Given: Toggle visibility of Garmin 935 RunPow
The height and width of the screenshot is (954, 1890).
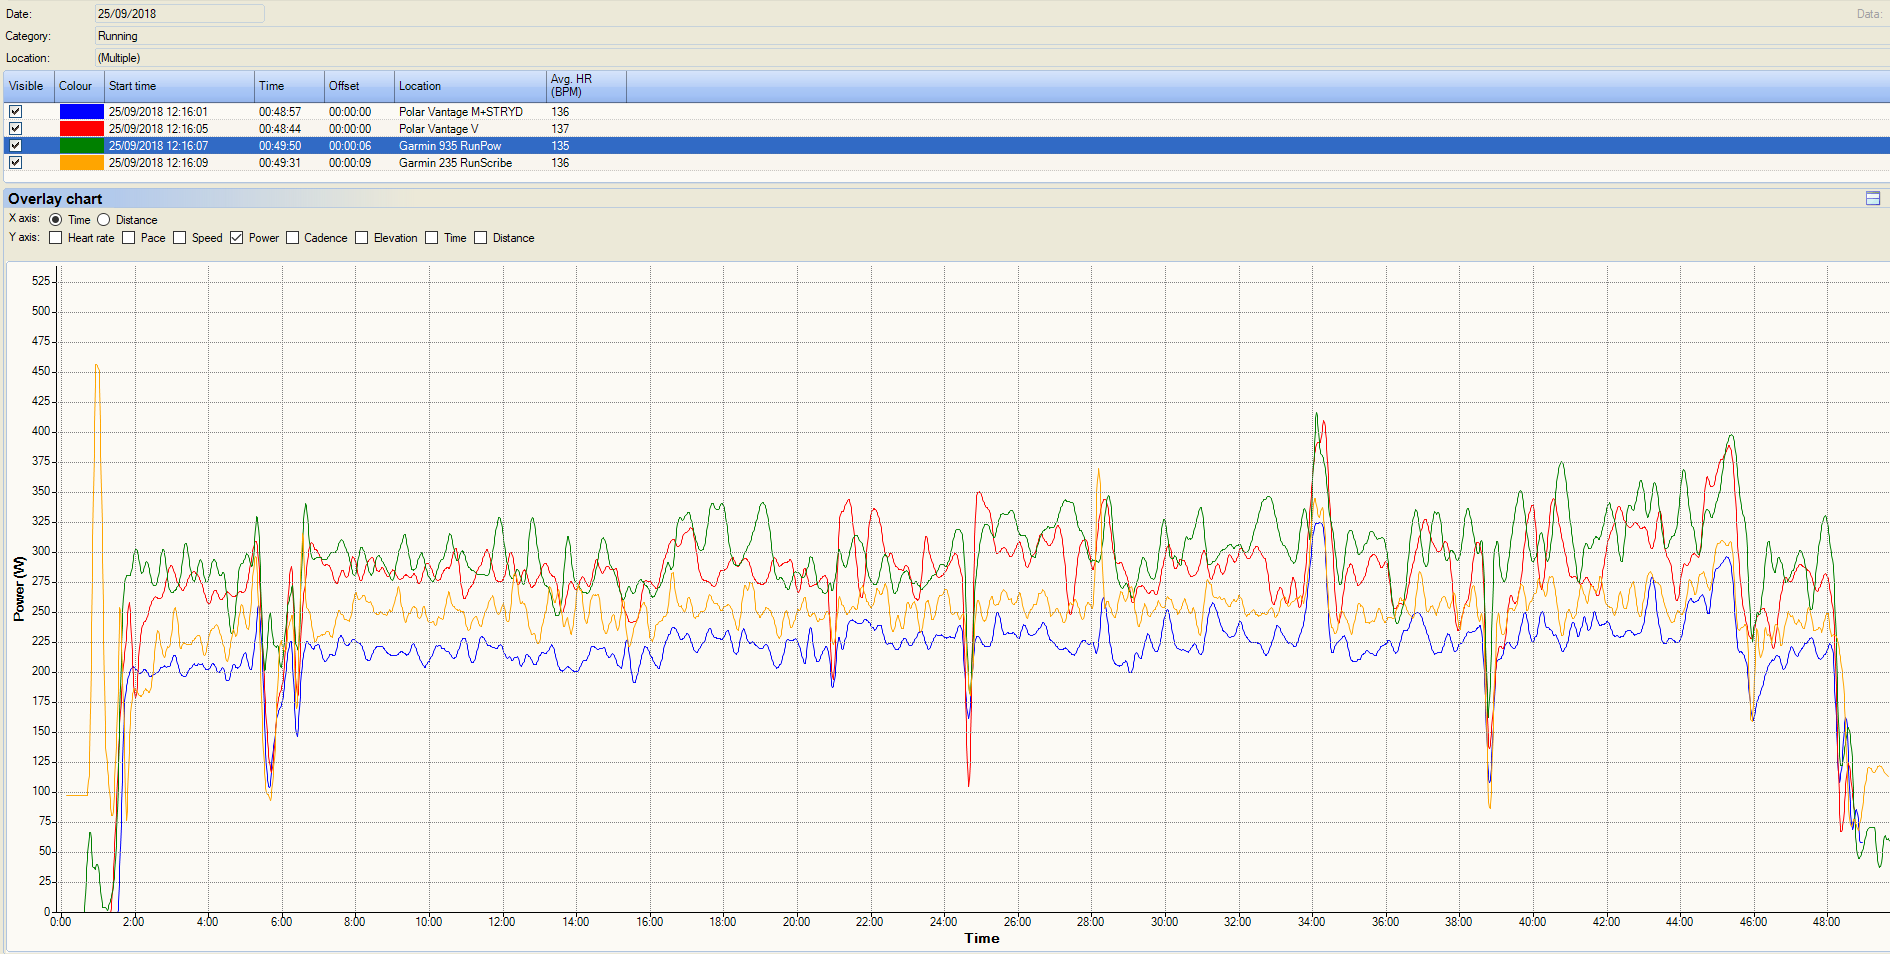Looking at the screenshot, I should pos(16,146).
